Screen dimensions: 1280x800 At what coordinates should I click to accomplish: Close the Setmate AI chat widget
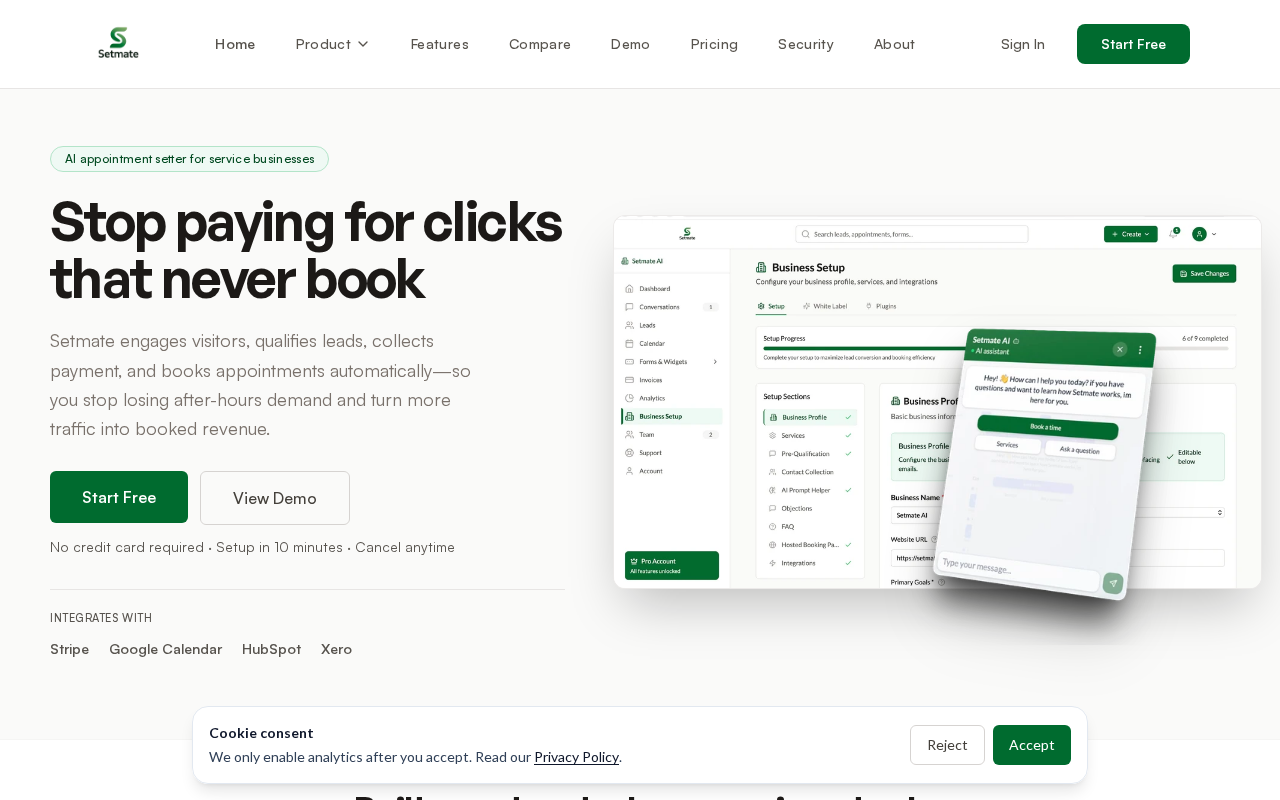click(1120, 349)
